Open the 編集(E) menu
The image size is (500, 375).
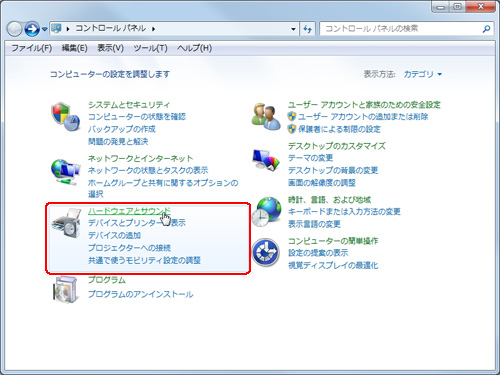[x=74, y=48]
